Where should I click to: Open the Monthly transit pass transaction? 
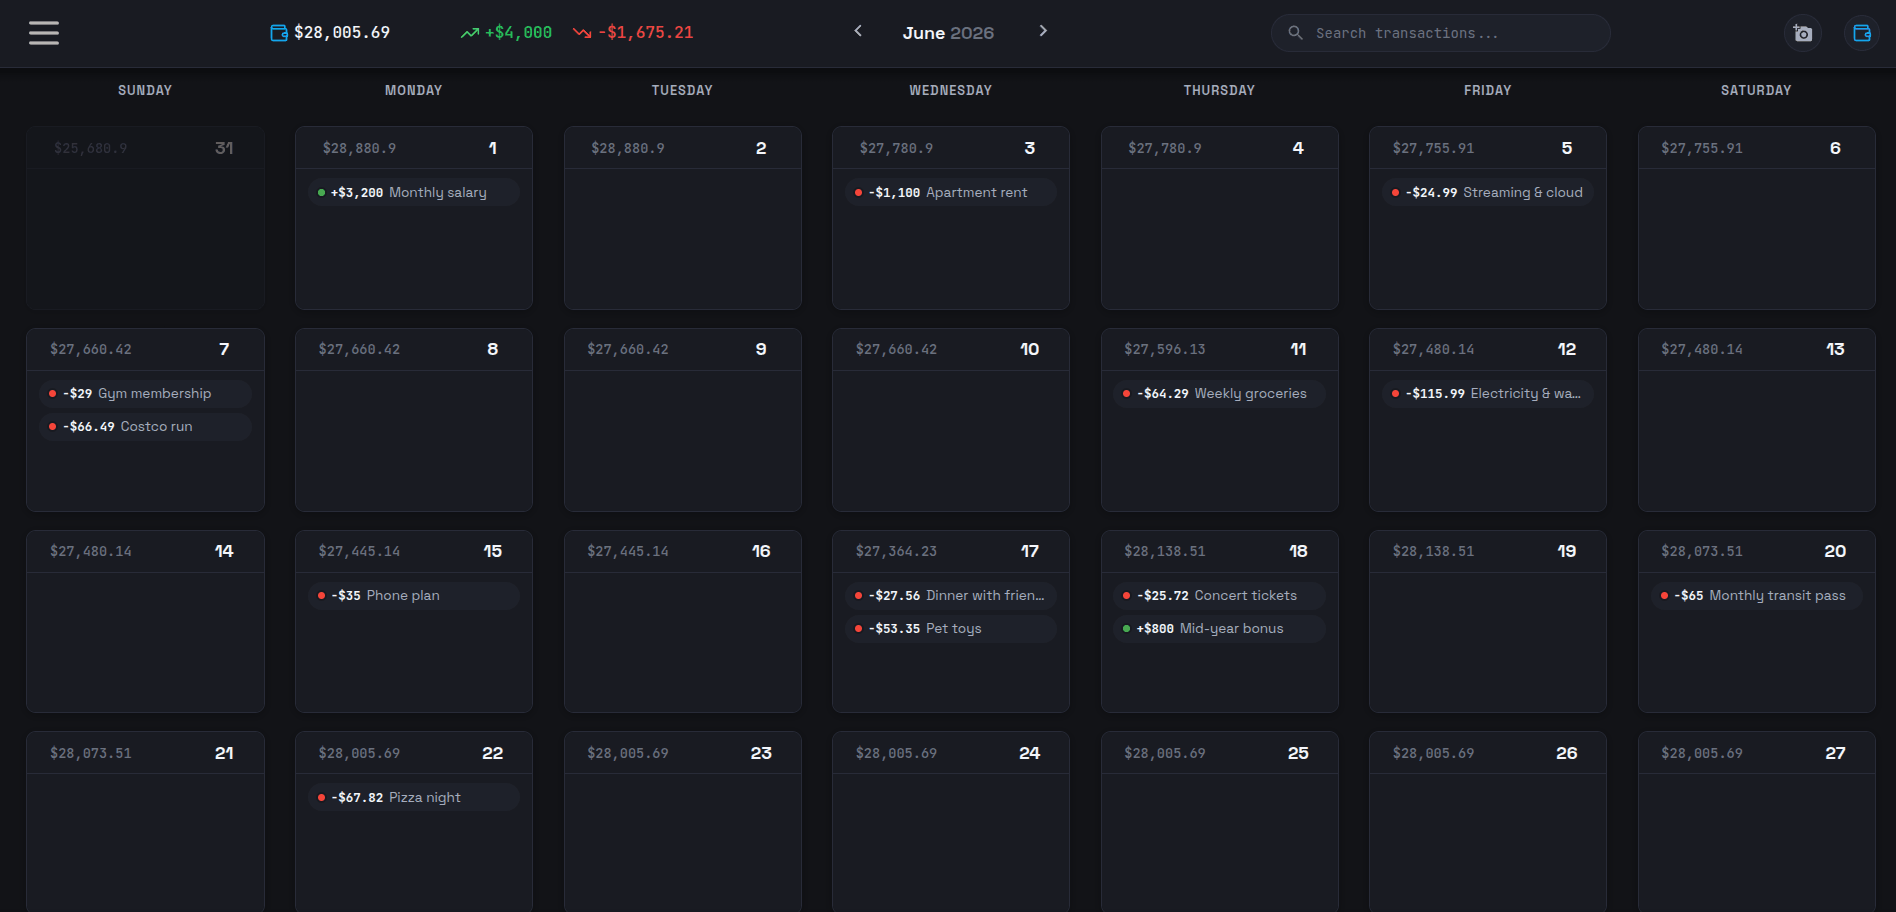point(1756,596)
